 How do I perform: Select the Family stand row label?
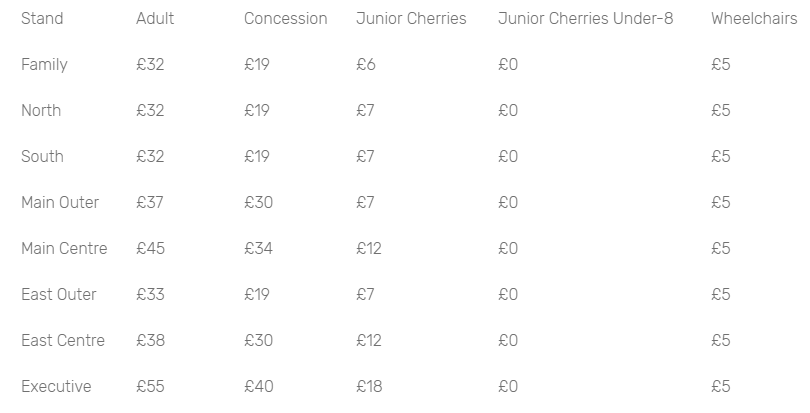(44, 65)
